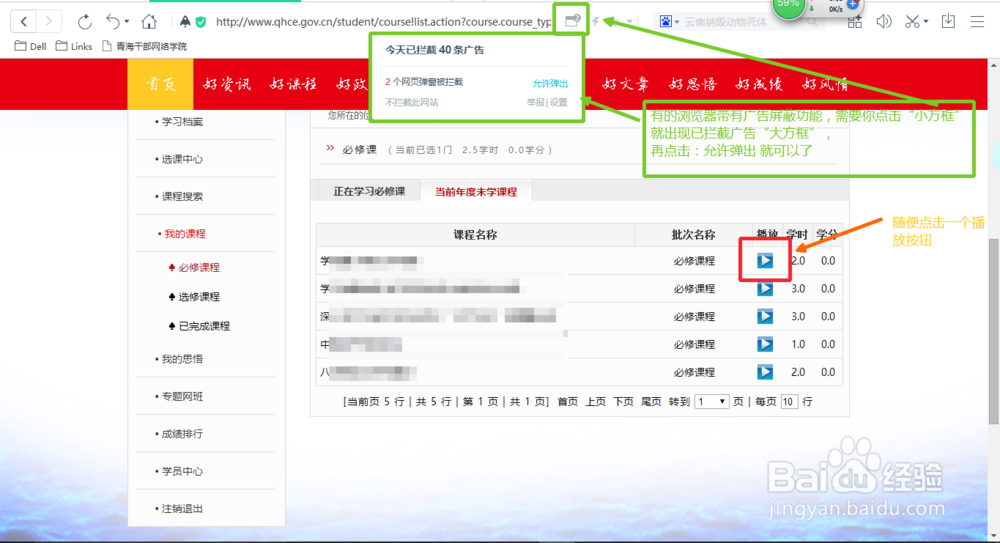
Task: Open the browser home page icon
Action: [x=149, y=22]
